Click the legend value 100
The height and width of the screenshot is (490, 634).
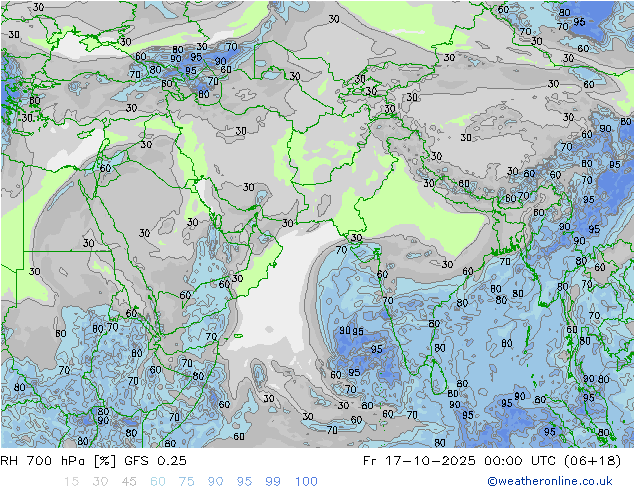point(306,482)
